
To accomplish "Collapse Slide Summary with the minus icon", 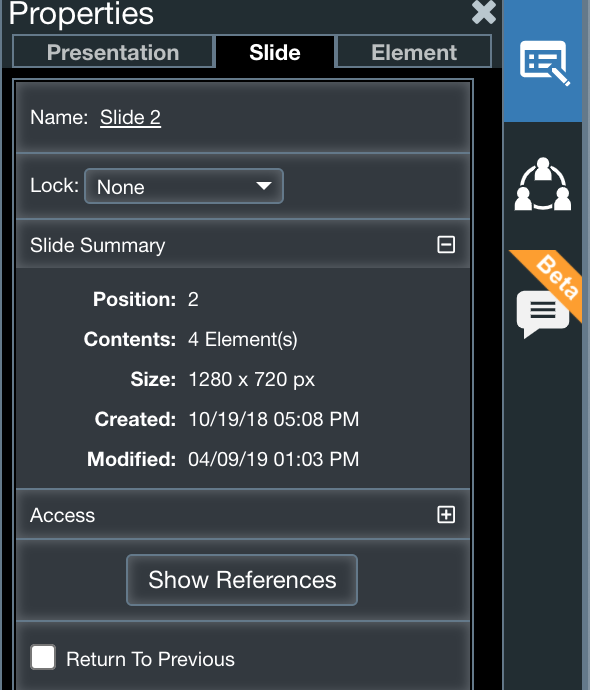I will click(446, 245).
